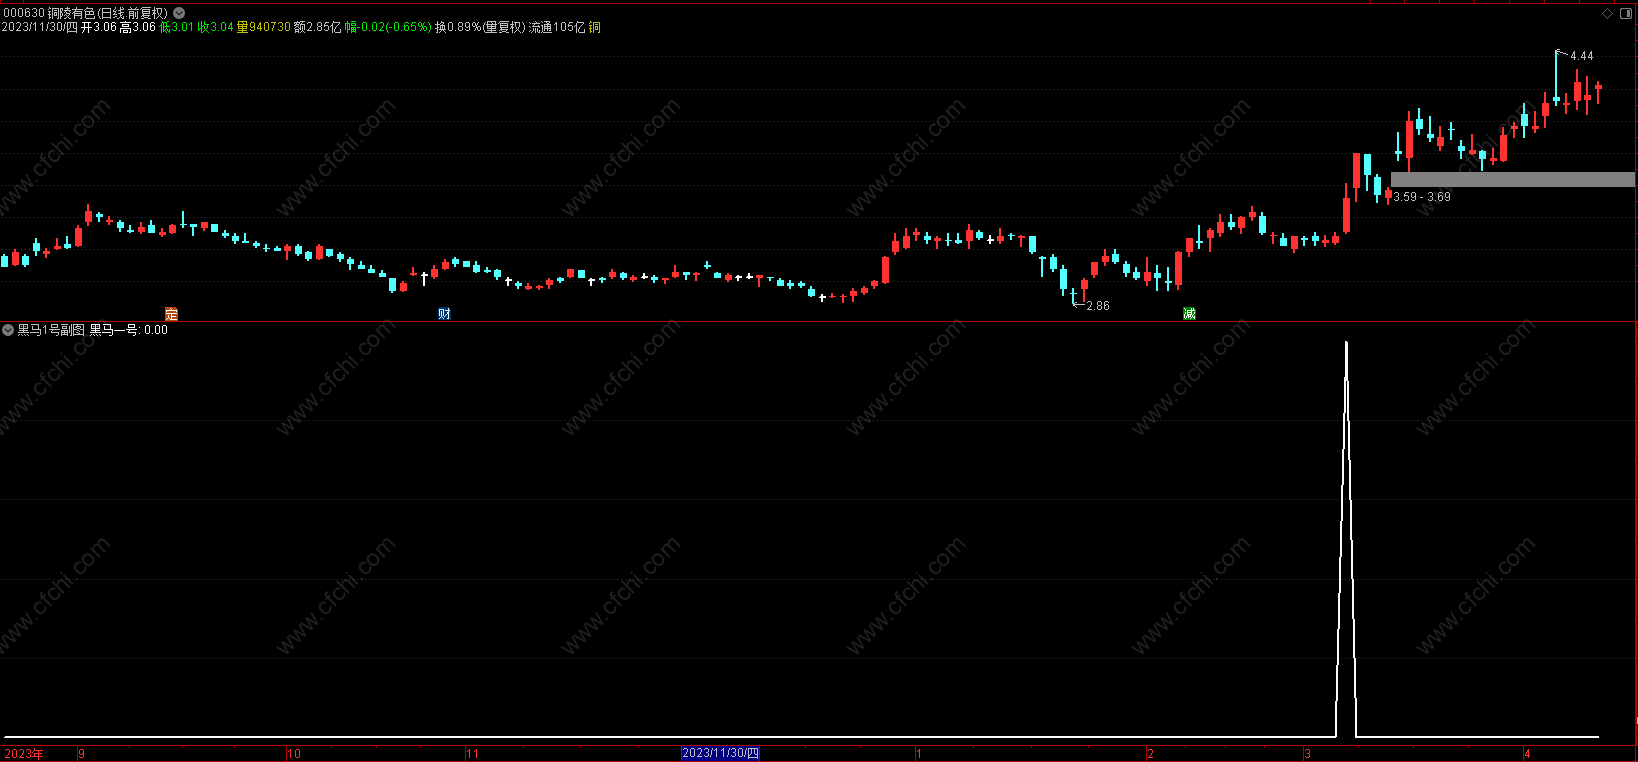Viewport: 1638px width, 762px height.
Task: Click the 幅-0.02(-0.65%) change reading
Action: tap(389, 27)
